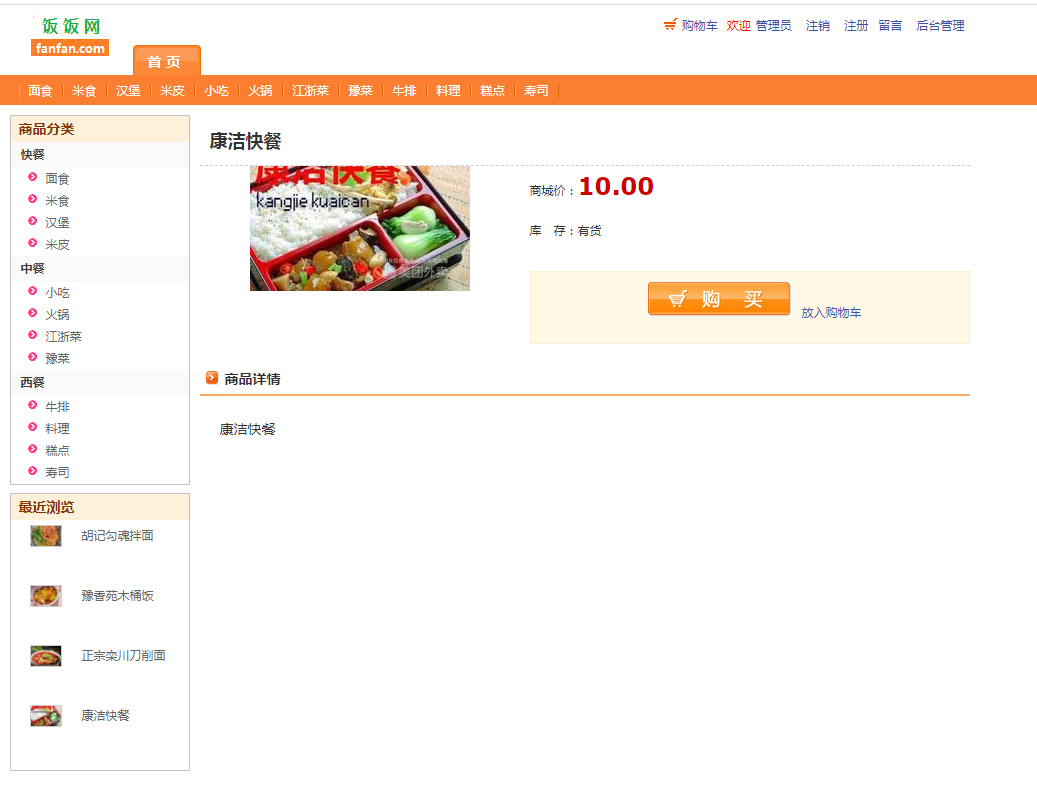Image resolution: width=1037 pixels, height=789 pixels.
Task: Open 江浙菜 in the sidebar category list
Action: (63, 336)
